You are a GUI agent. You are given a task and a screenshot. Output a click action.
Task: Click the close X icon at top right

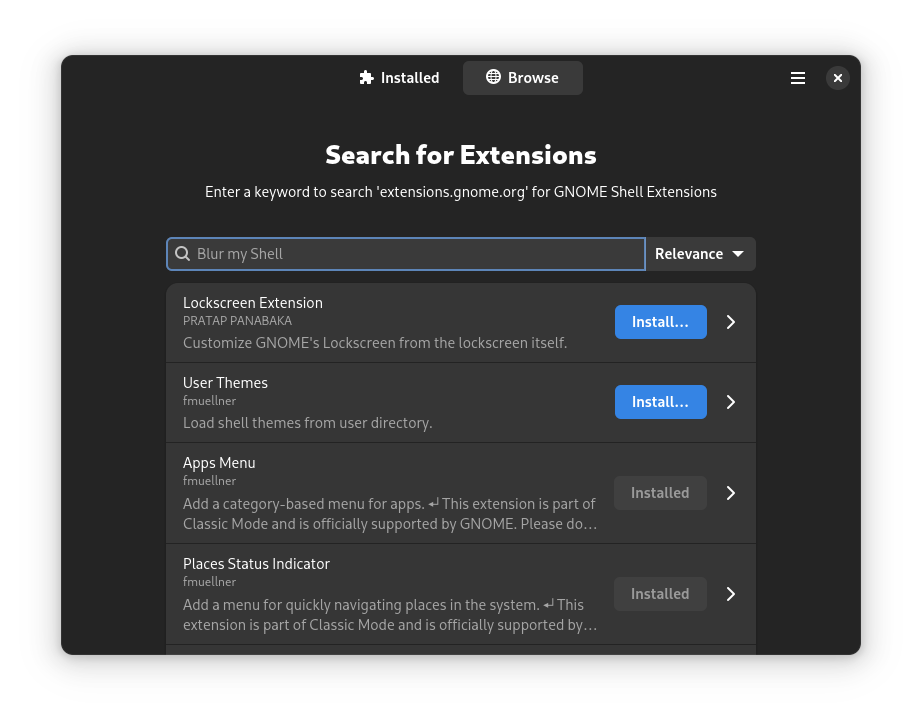tap(838, 77)
